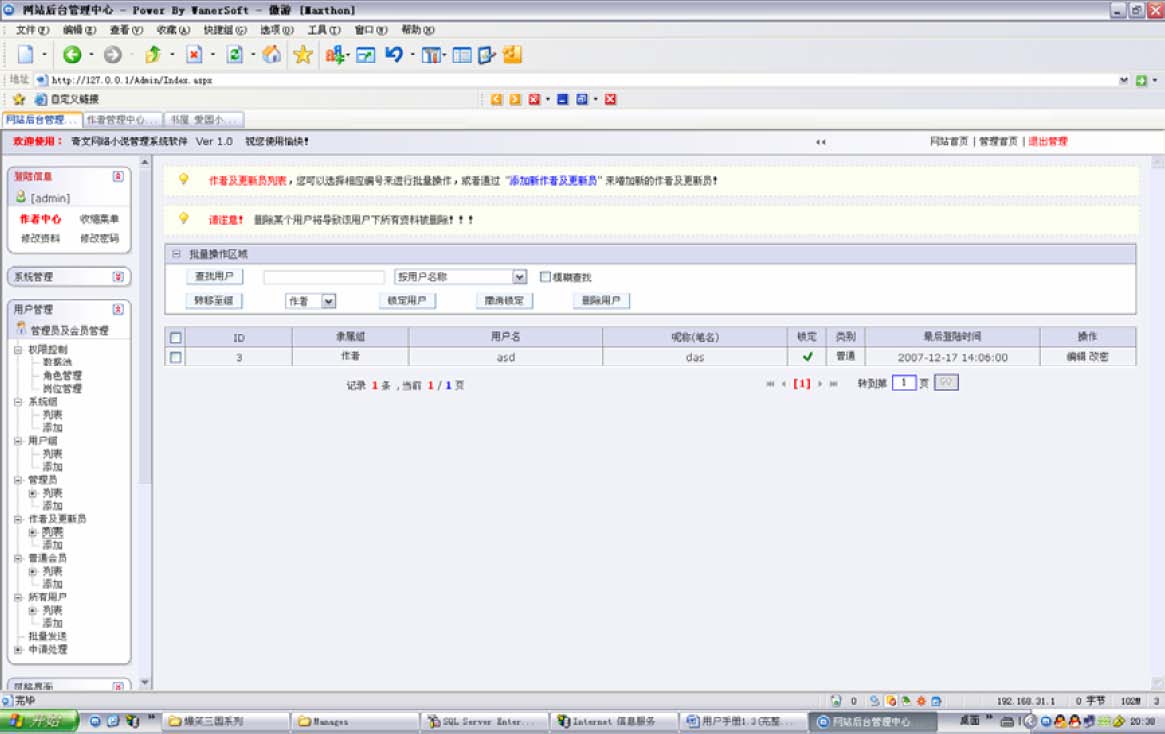The height and width of the screenshot is (734, 1165).
Task: Open the 作者 group dropdown
Action: tap(328, 301)
